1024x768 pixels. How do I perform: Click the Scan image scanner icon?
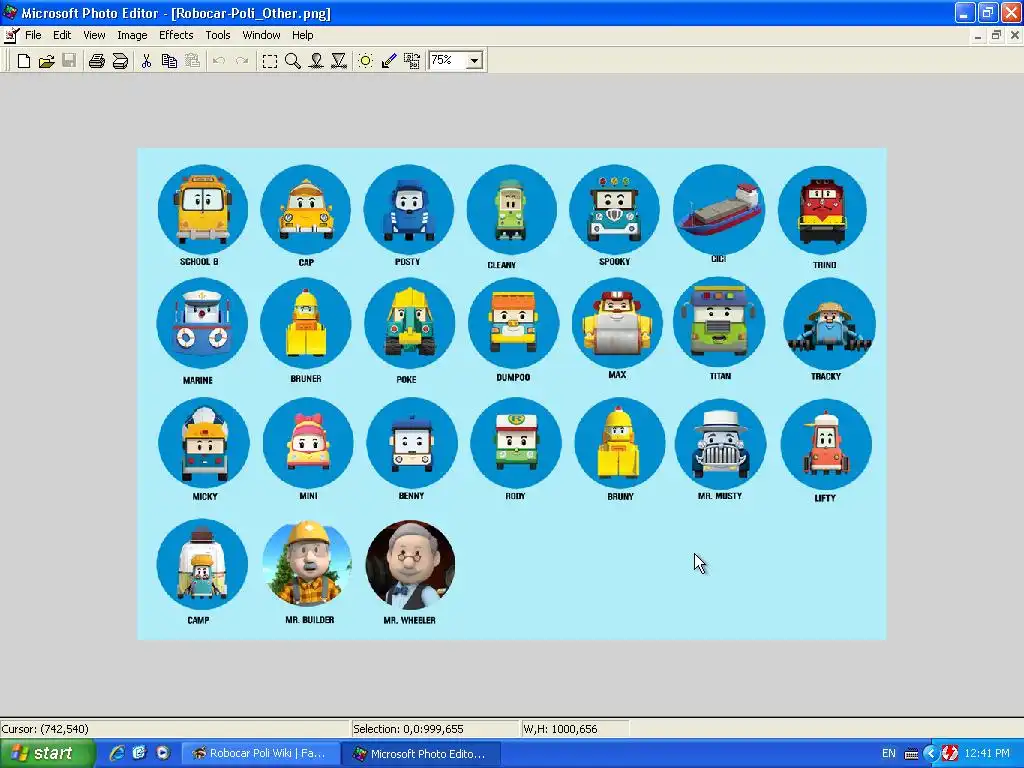[x=120, y=61]
